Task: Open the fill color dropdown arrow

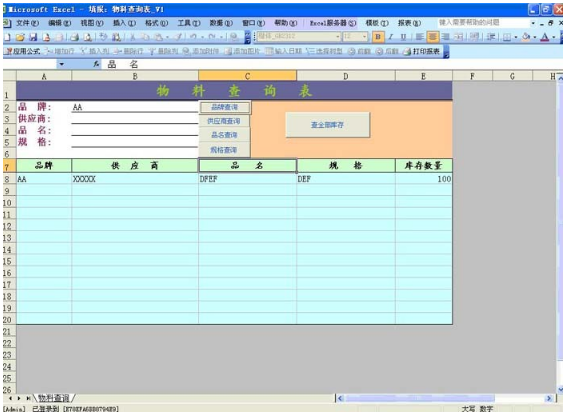Action: 535,37
